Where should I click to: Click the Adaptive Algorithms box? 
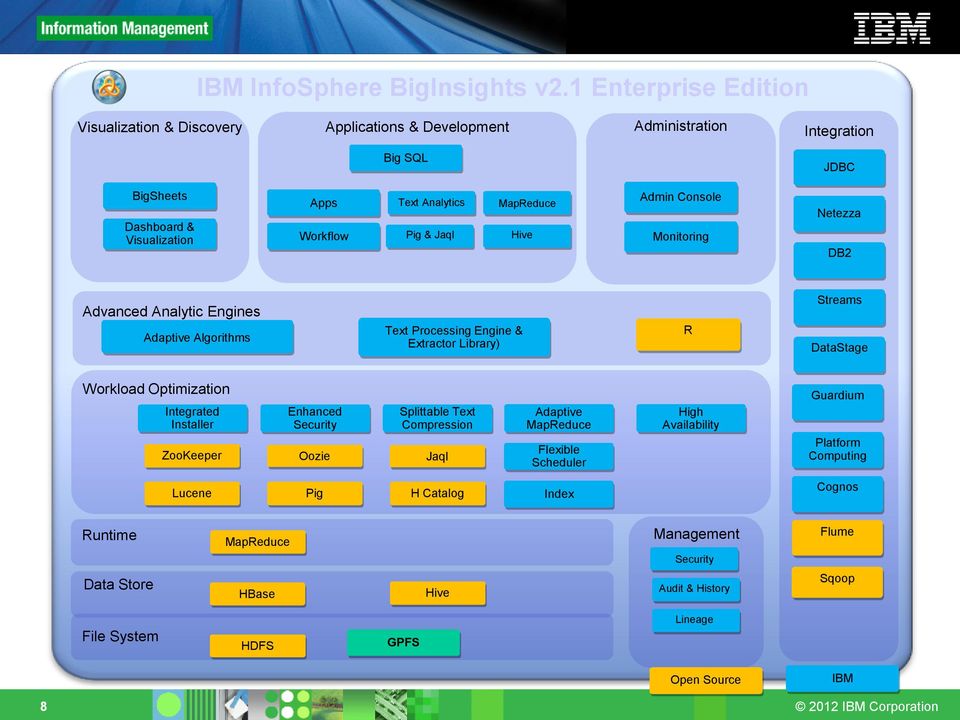tap(197, 337)
